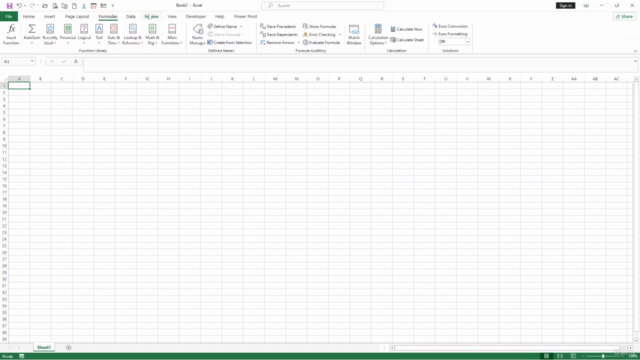Click the Search box in title bar
Screen dimensions: 640x360
click(x=322, y=6)
